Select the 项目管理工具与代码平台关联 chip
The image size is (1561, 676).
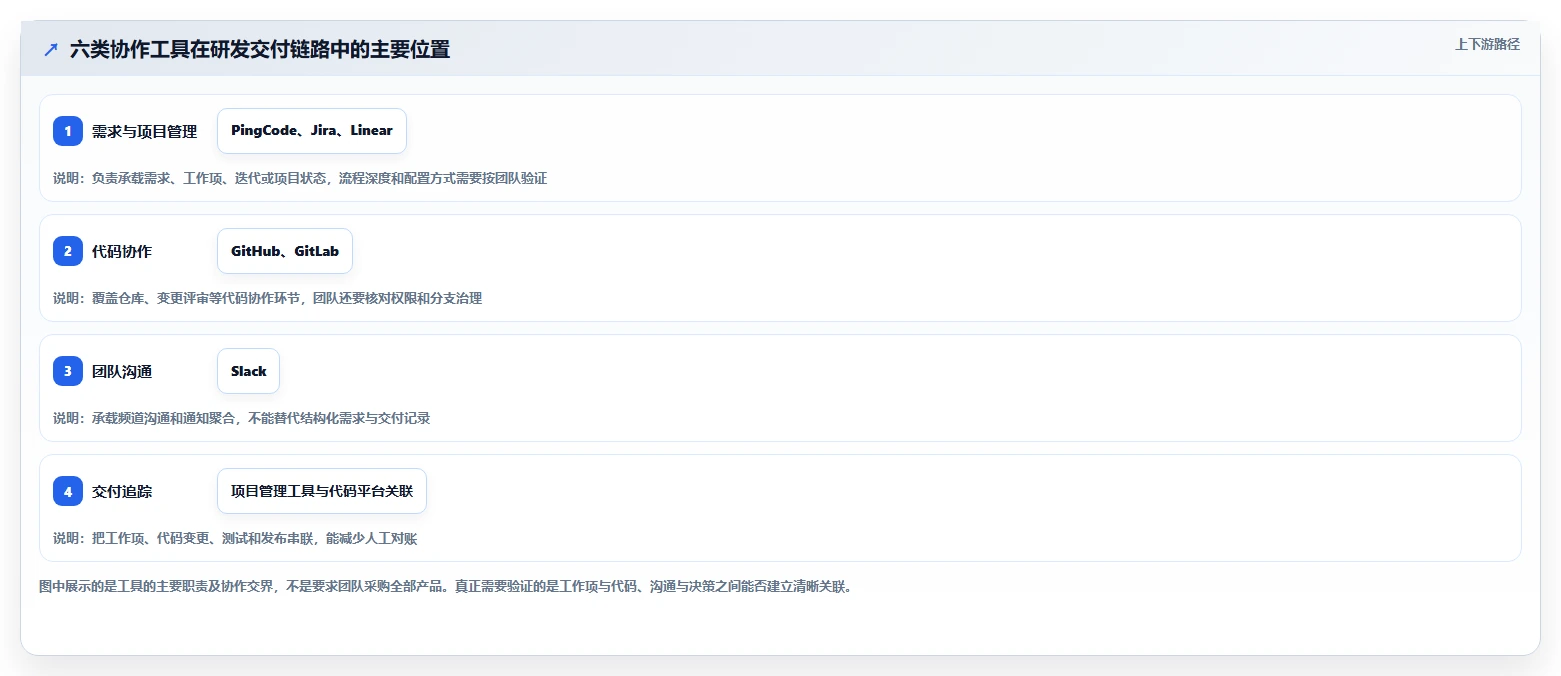(x=322, y=491)
